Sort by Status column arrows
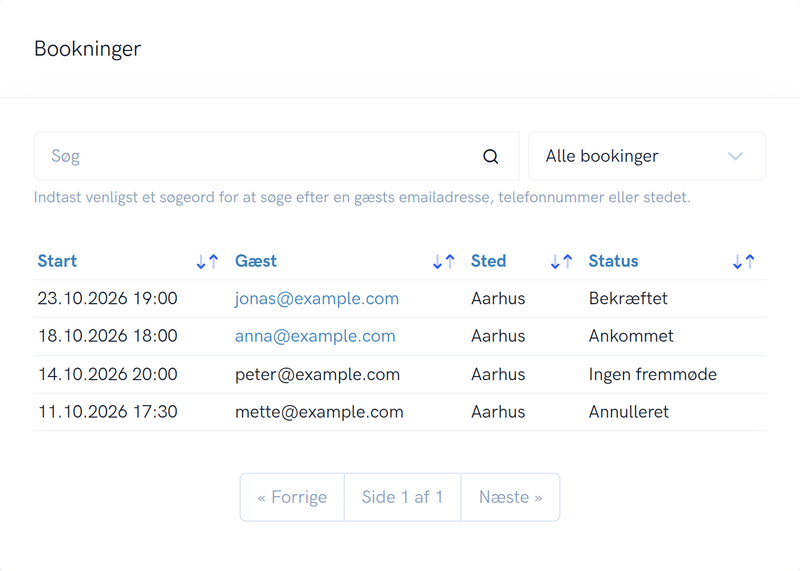 tap(743, 261)
